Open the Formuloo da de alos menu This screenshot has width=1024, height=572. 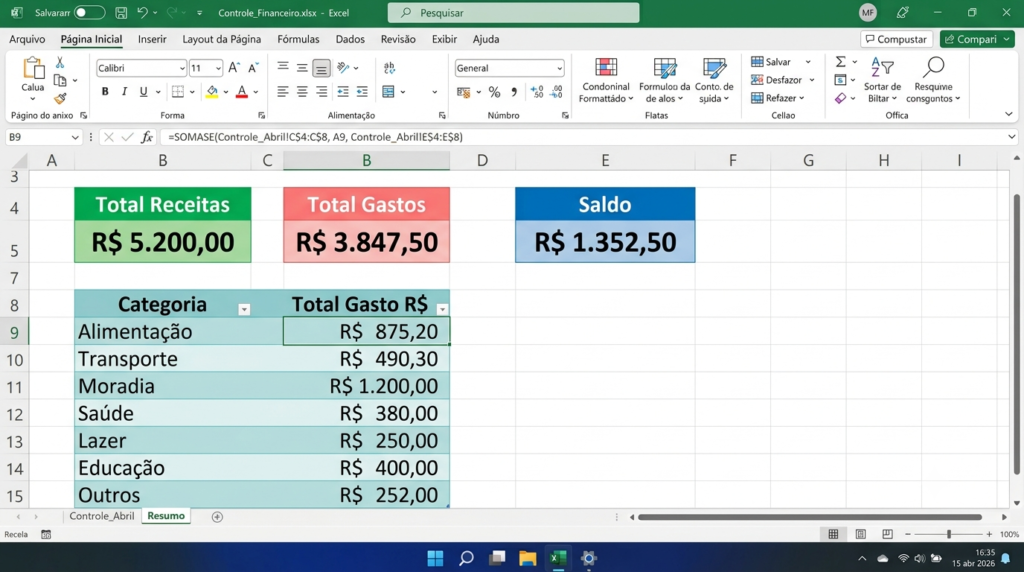[664, 80]
